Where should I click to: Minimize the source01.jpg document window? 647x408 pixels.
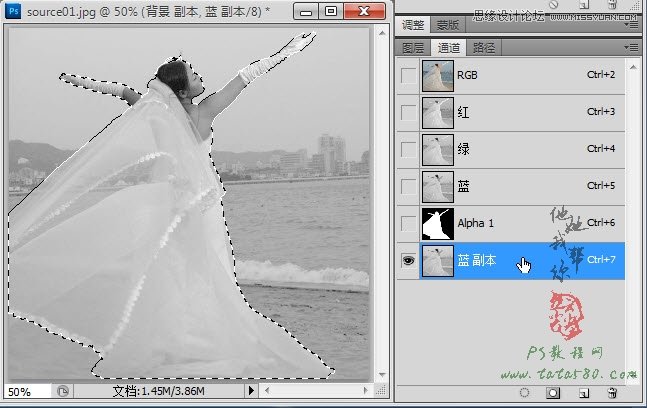pos(306,12)
